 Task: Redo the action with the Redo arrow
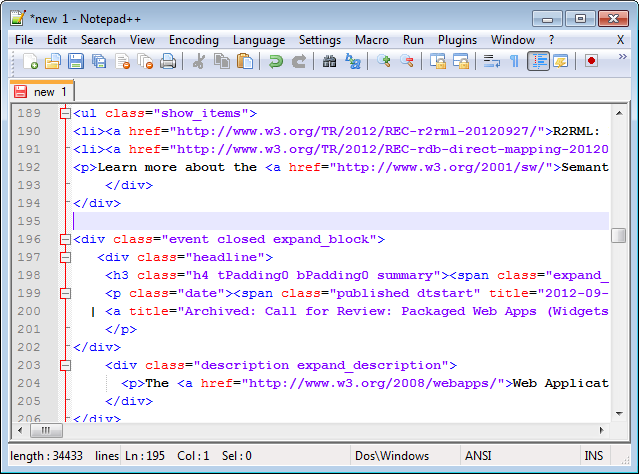click(x=299, y=62)
